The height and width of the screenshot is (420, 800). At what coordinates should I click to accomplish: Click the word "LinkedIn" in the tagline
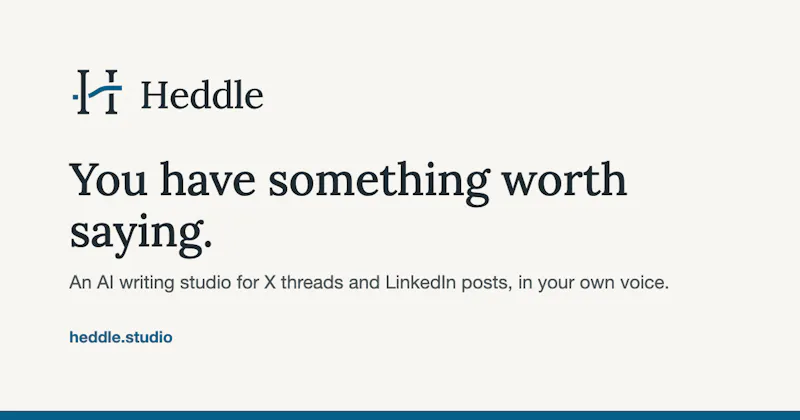tap(420, 282)
